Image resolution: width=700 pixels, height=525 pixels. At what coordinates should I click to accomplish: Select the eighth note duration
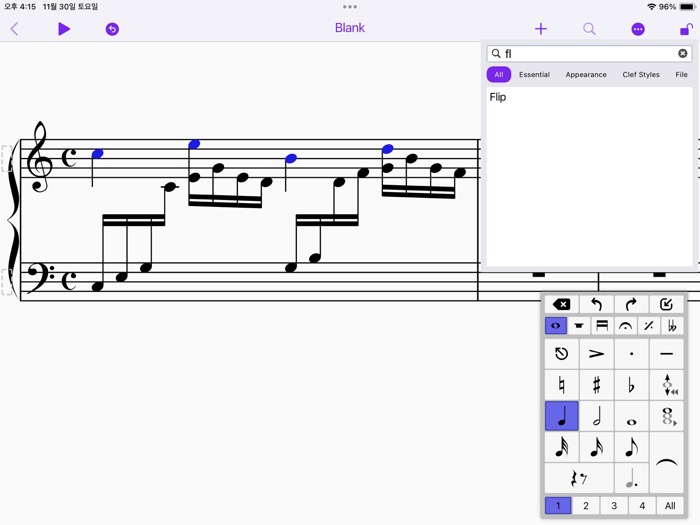[x=631, y=447]
